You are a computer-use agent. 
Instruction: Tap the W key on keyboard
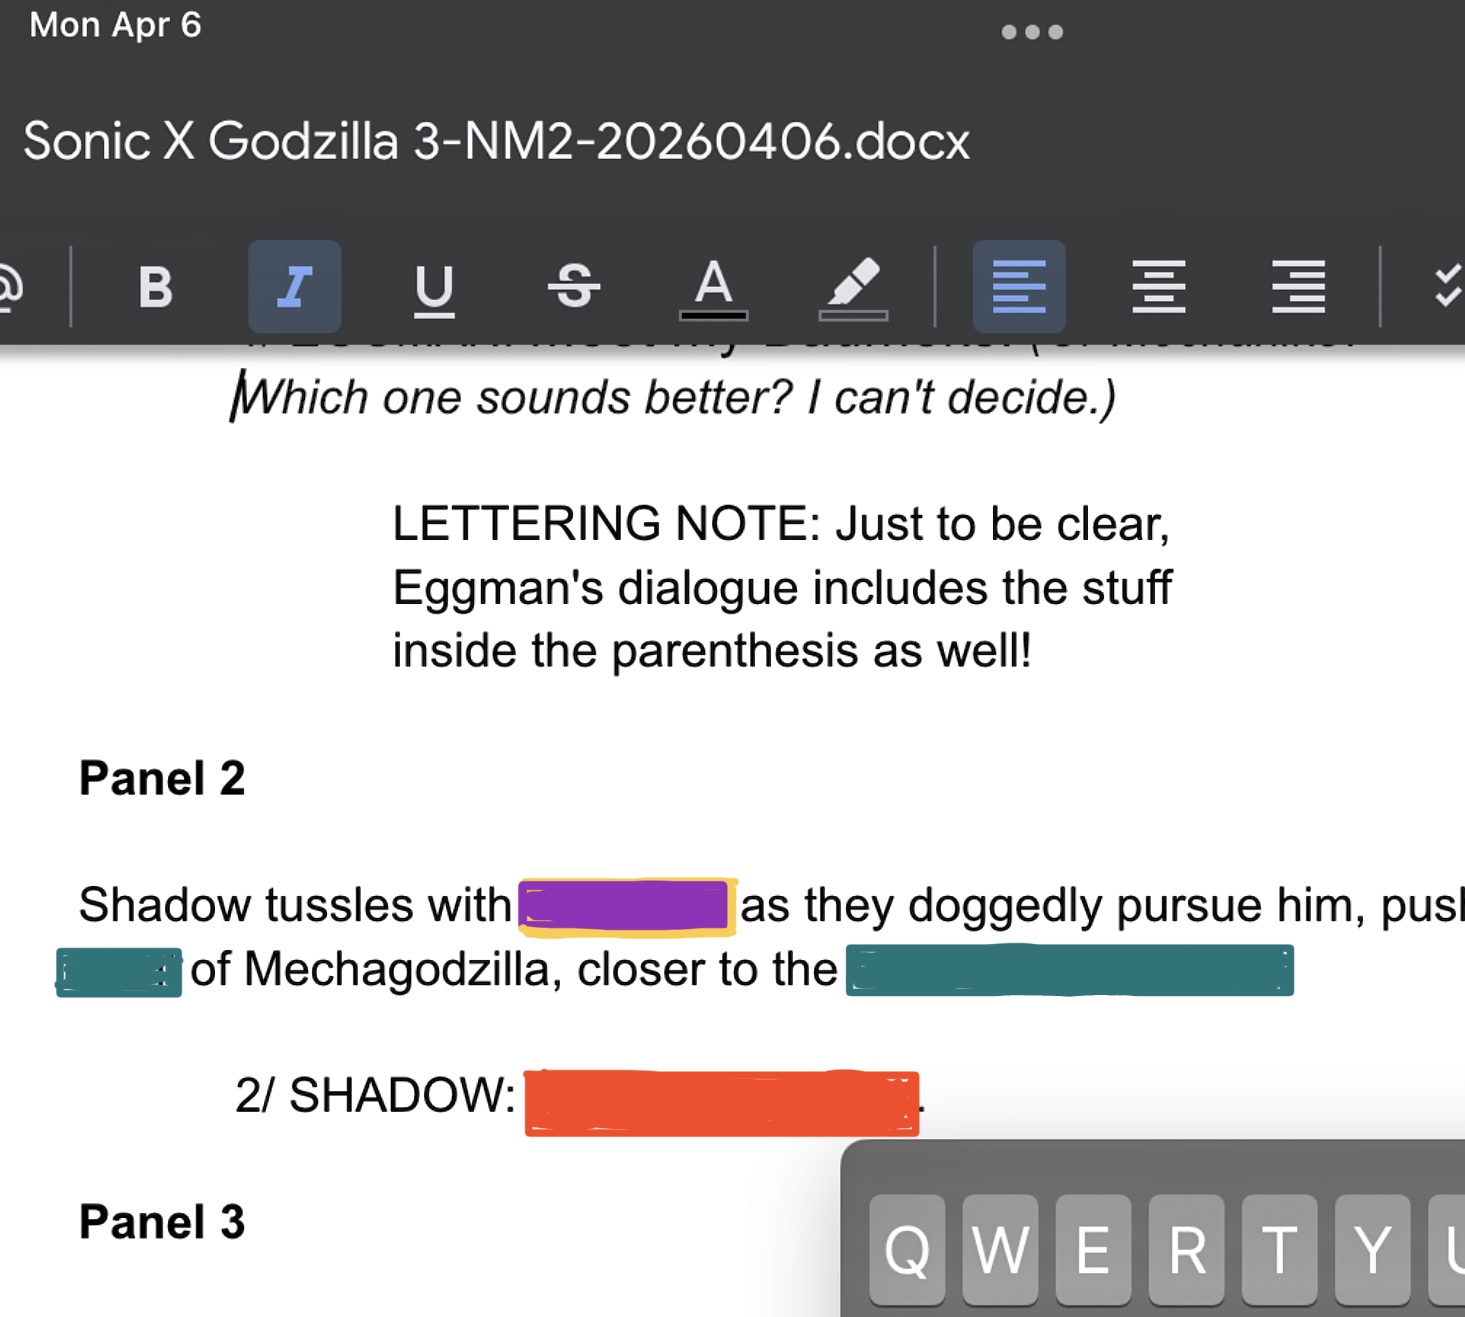[1000, 1249]
